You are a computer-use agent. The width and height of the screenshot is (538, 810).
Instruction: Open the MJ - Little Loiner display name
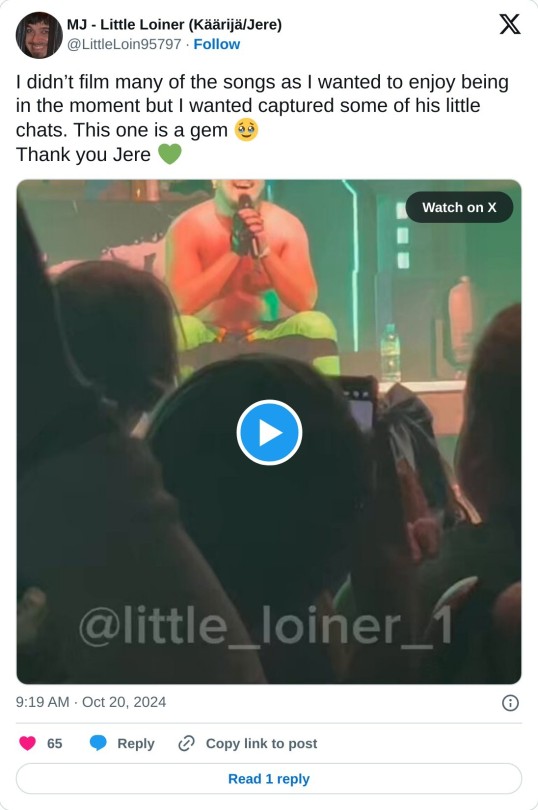pos(174,24)
